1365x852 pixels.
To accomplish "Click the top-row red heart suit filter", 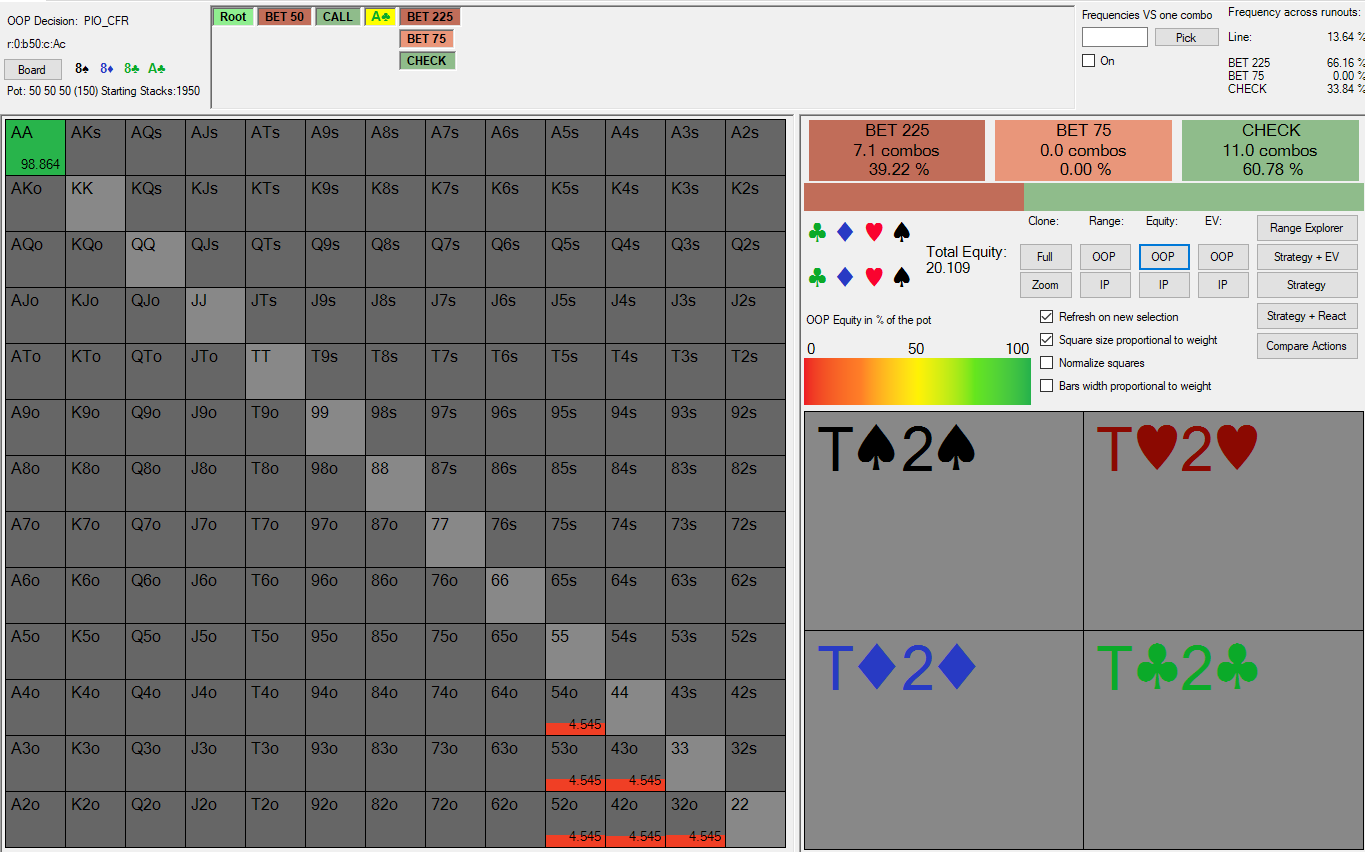I will [873, 232].
